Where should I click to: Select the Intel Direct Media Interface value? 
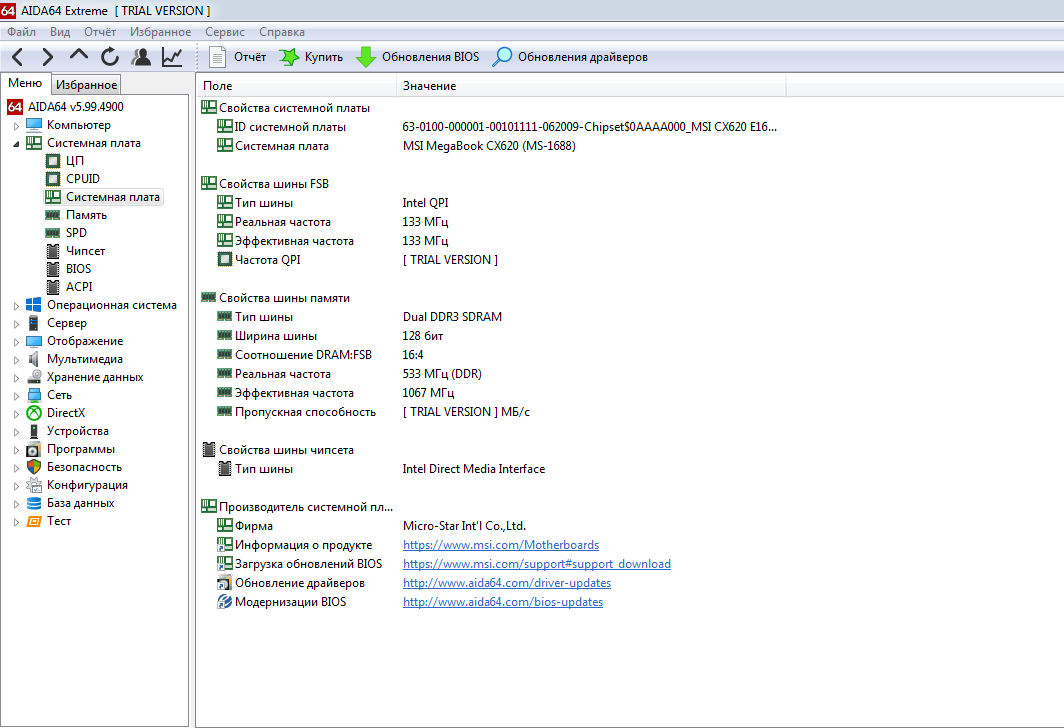[474, 469]
